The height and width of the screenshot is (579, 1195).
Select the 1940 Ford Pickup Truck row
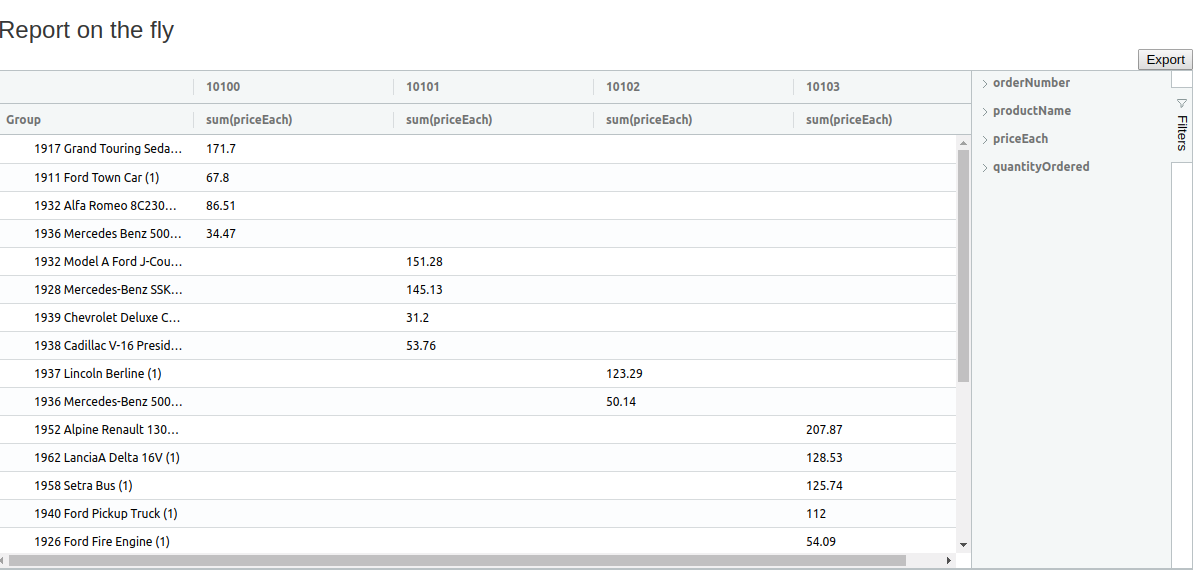[x=478, y=514]
